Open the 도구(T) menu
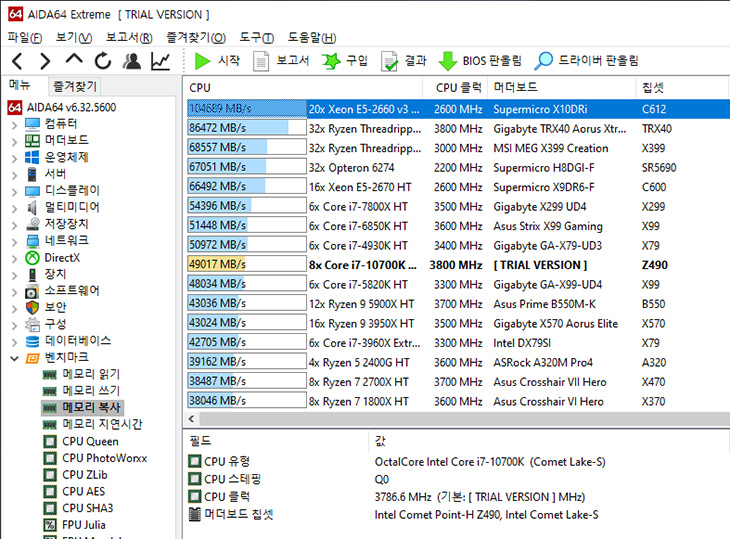The image size is (730, 539). pyautogui.click(x=257, y=38)
